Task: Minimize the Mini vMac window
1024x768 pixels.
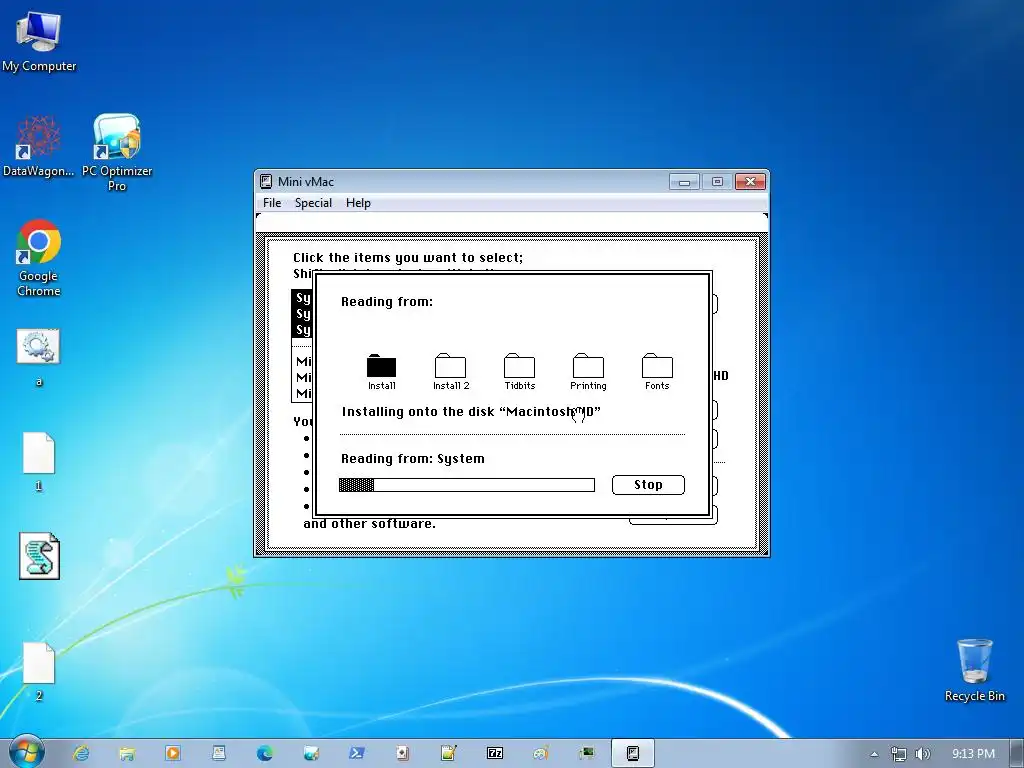Action: point(684,182)
